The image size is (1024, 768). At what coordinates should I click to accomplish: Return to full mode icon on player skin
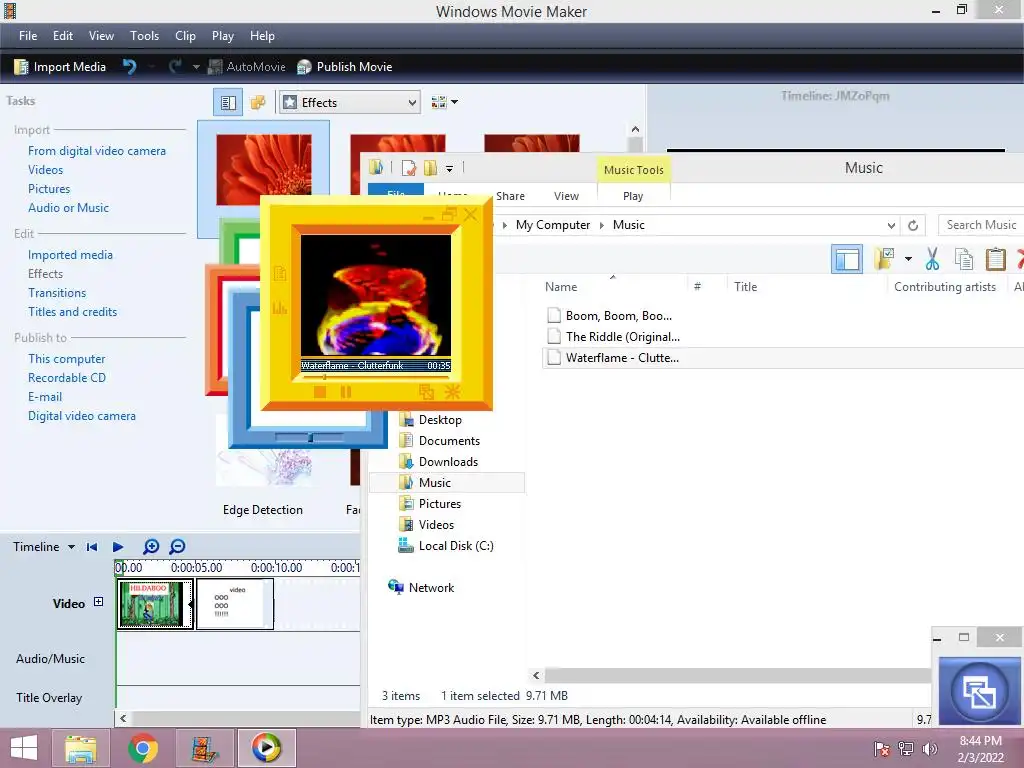tap(426, 392)
